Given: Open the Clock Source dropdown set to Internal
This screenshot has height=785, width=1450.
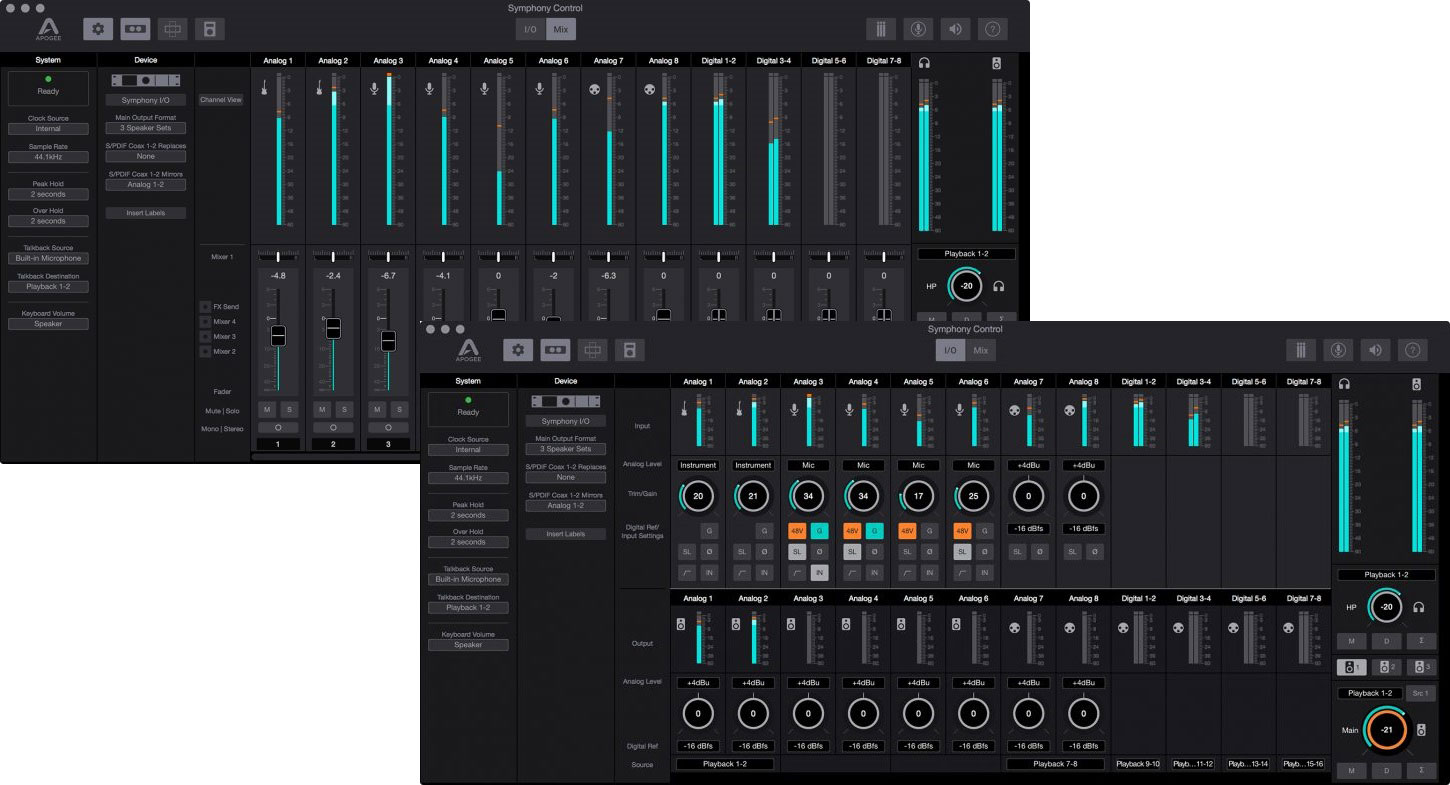Looking at the screenshot, I should pyautogui.click(x=467, y=450).
